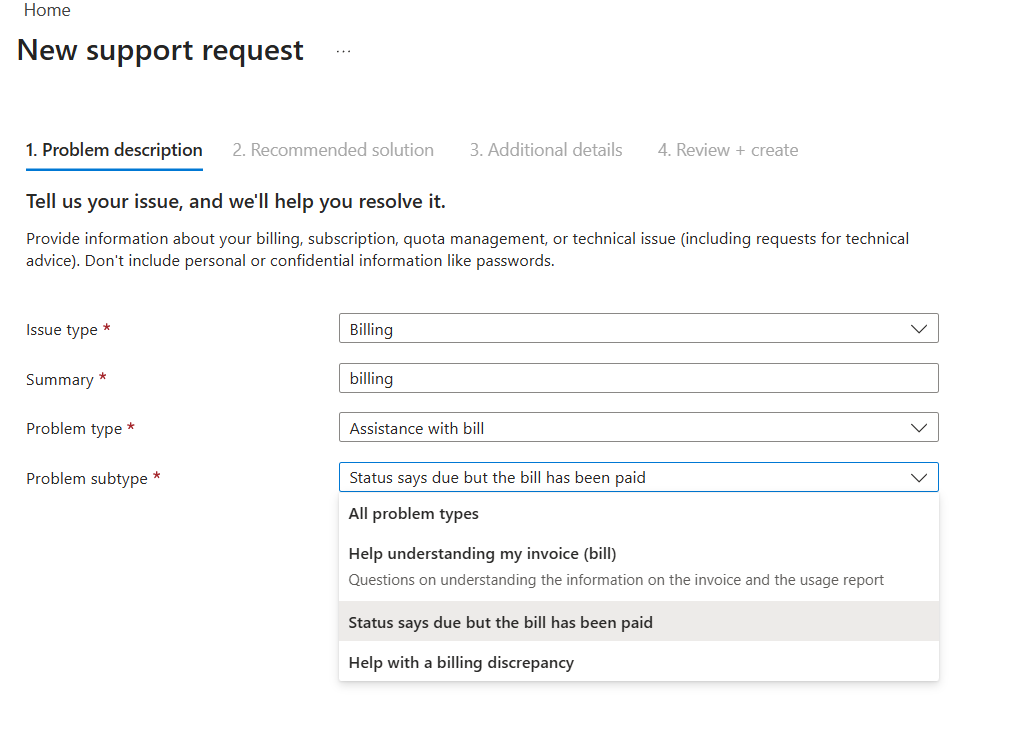Click the Home breadcrumb link
The image size is (1023, 749).
coord(47,10)
